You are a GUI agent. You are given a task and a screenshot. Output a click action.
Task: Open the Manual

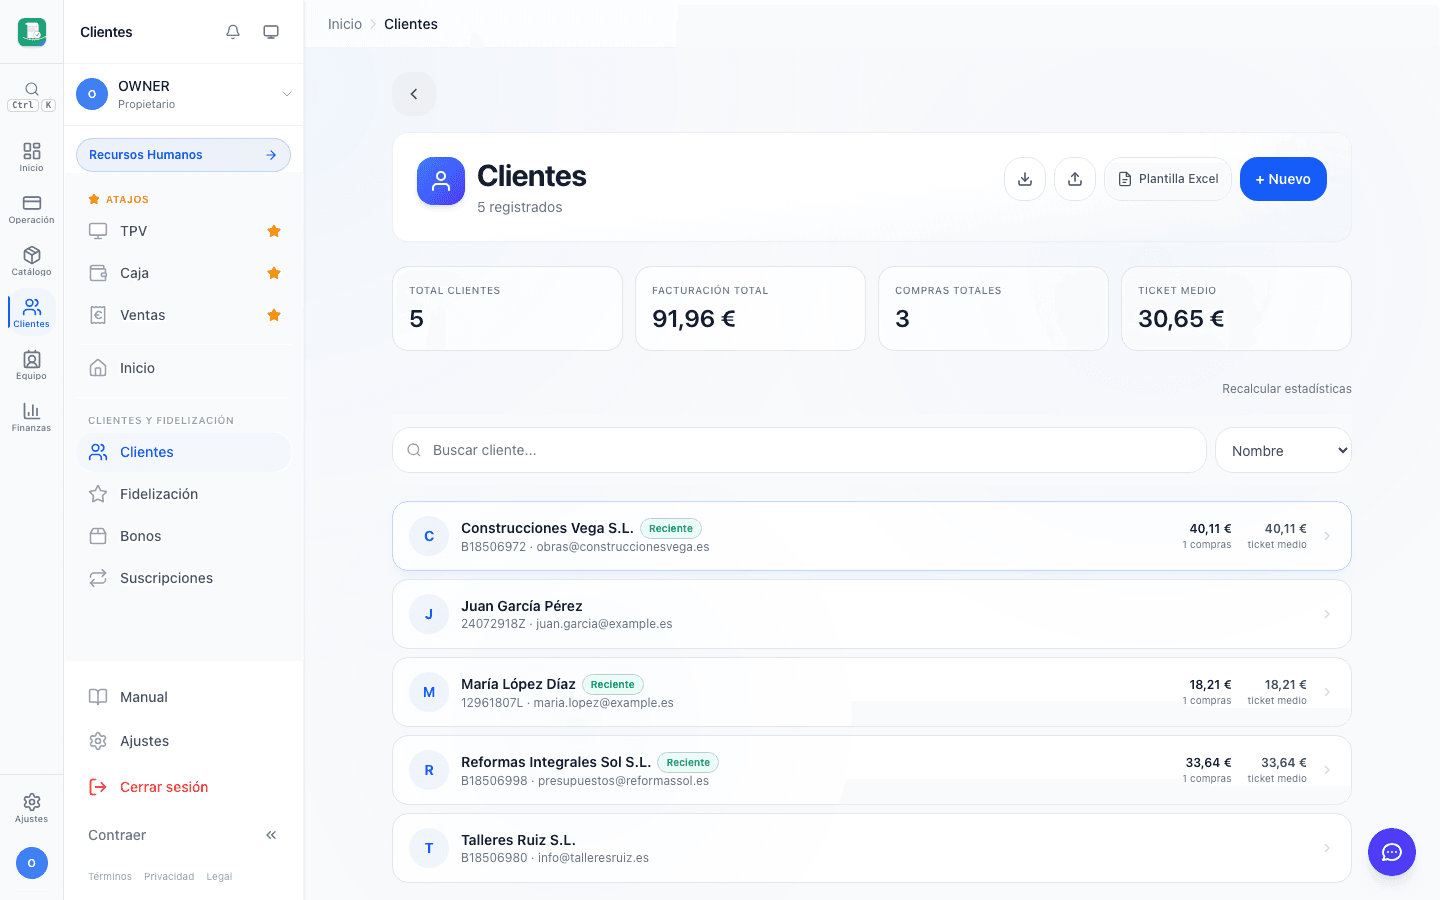click(184, 697)
